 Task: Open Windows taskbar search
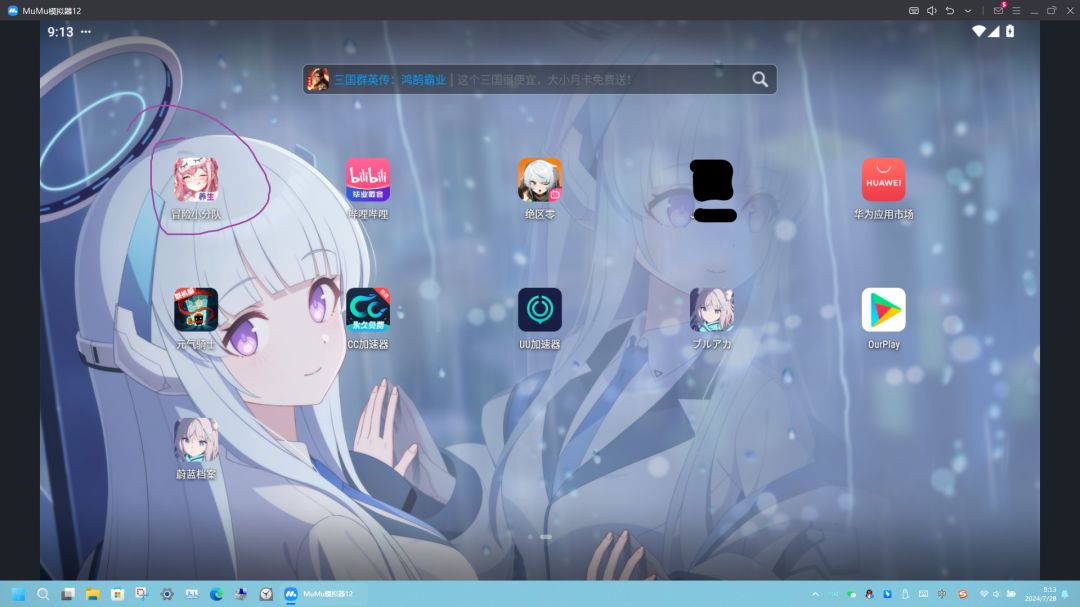[x=43, y=594]
